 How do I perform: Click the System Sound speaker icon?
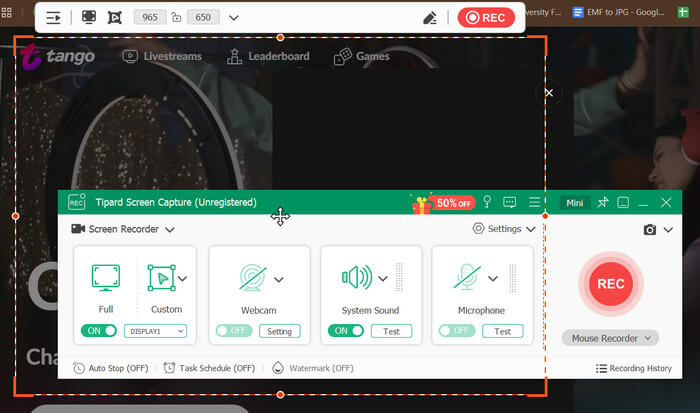click(x=356, y=277)
